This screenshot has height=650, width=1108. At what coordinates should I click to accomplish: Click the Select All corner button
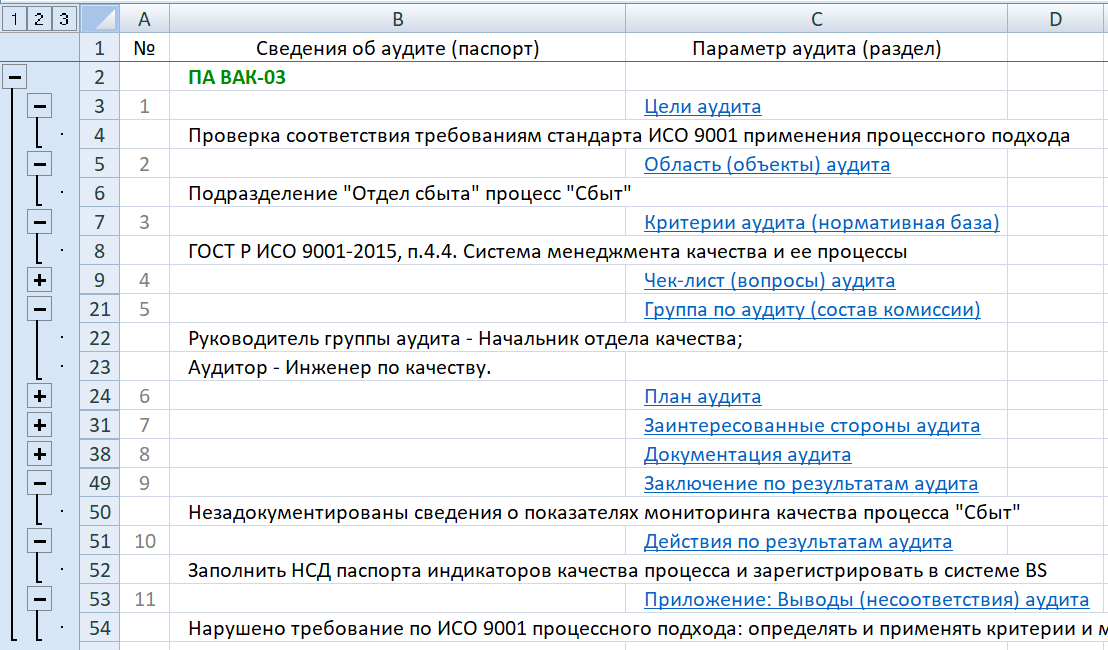[98, 18]
